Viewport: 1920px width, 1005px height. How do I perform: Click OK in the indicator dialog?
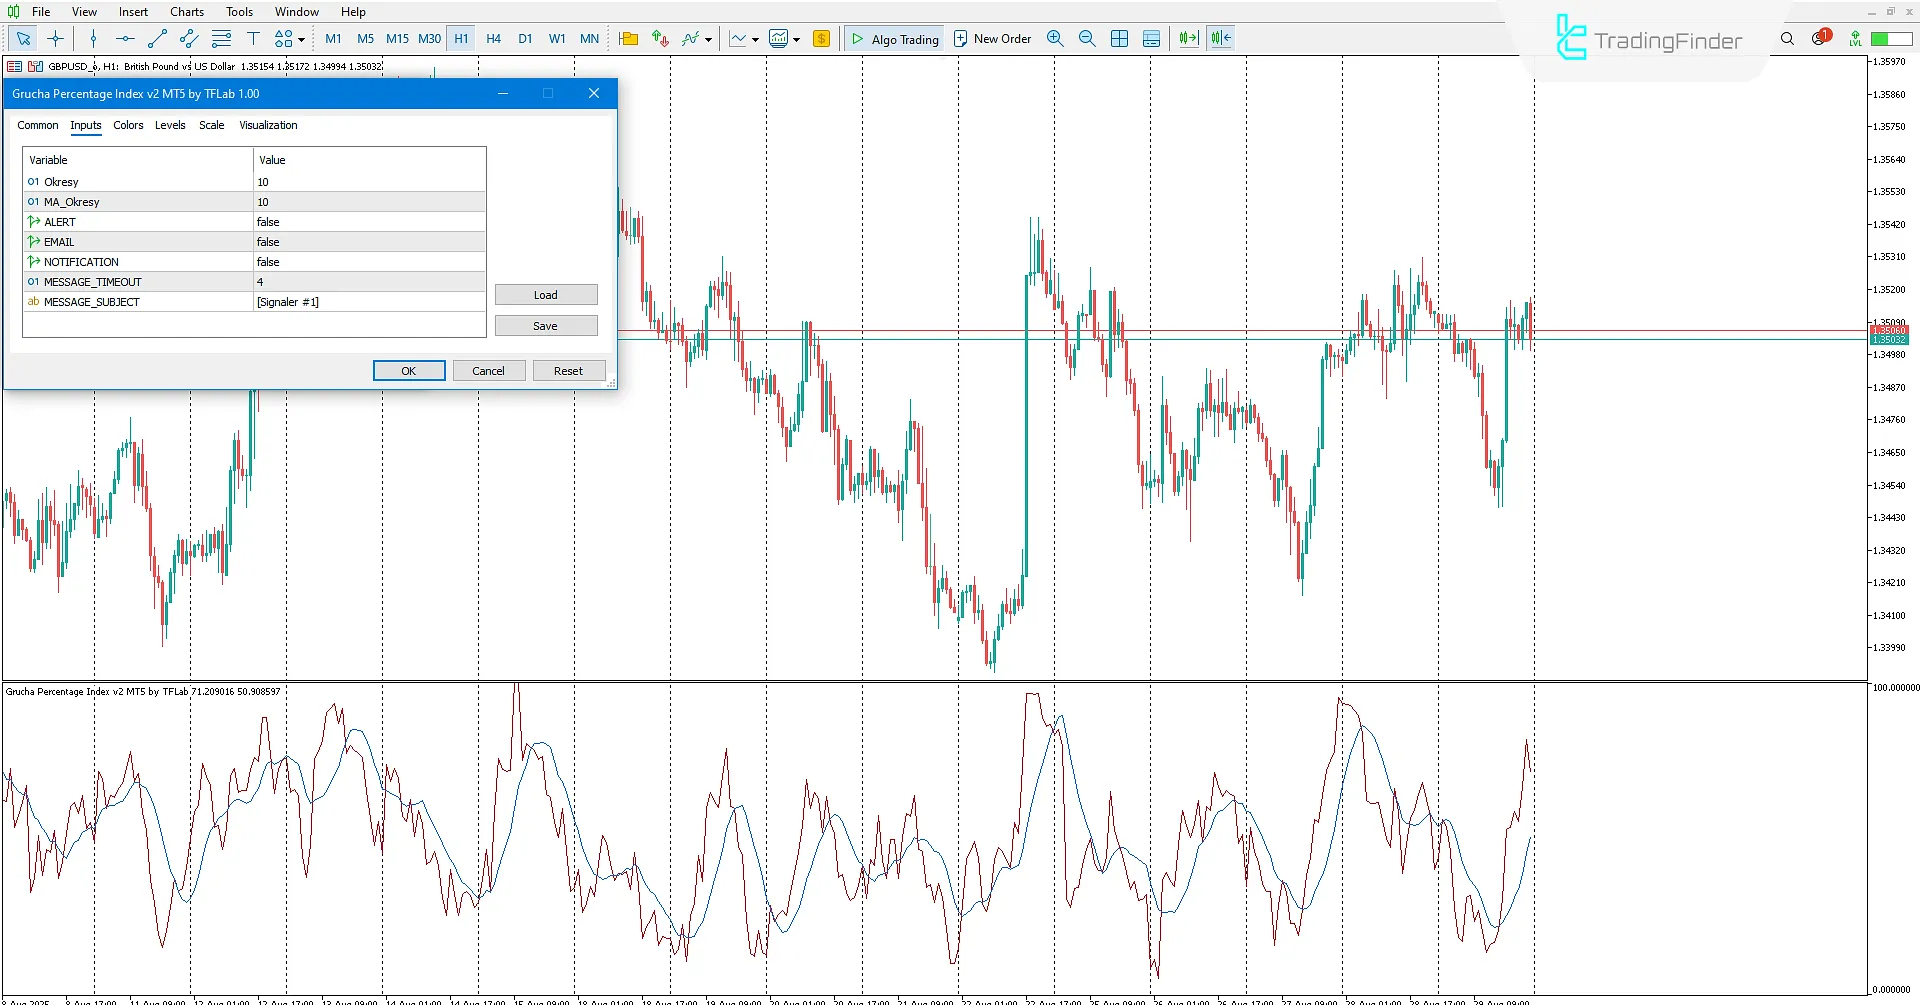coord(408,370)
